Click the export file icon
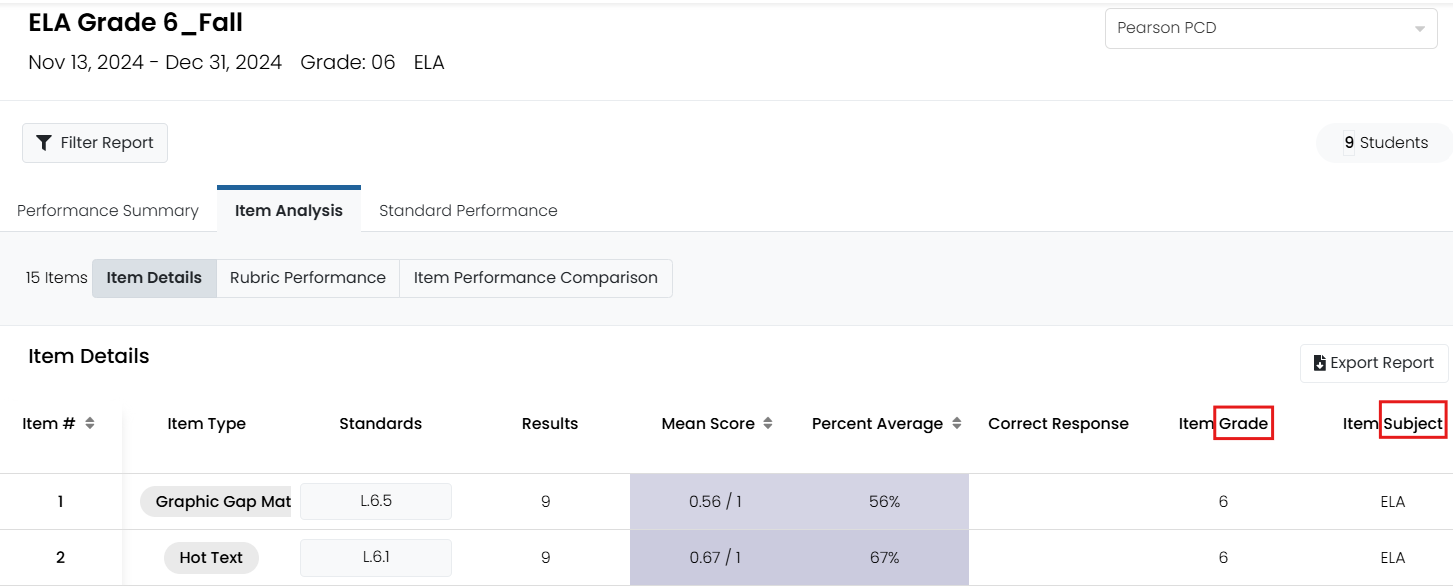This screenshot has width=1453, height=586. click(1320, 363)
